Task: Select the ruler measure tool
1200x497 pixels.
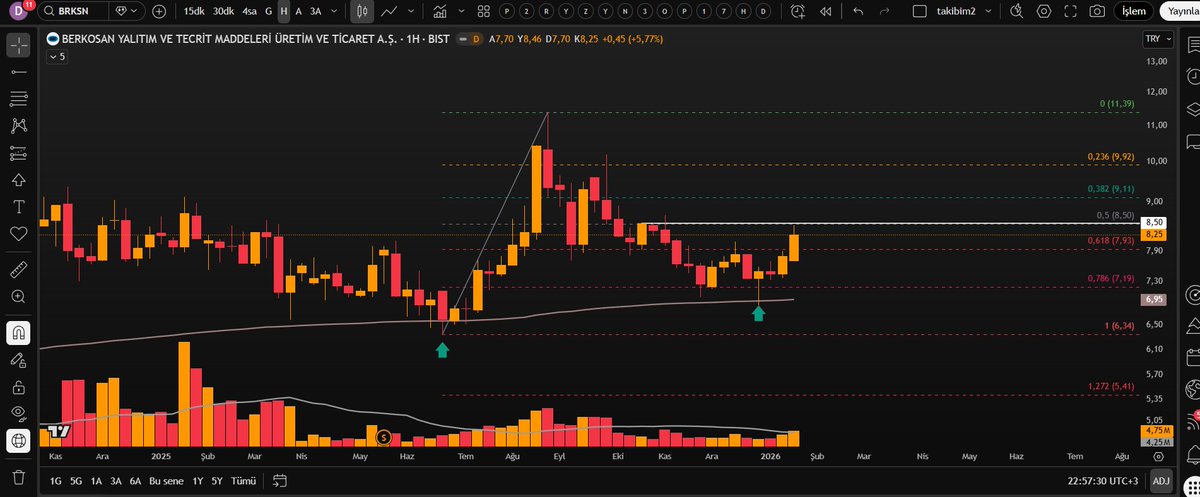Action: (x=18, y=270)
